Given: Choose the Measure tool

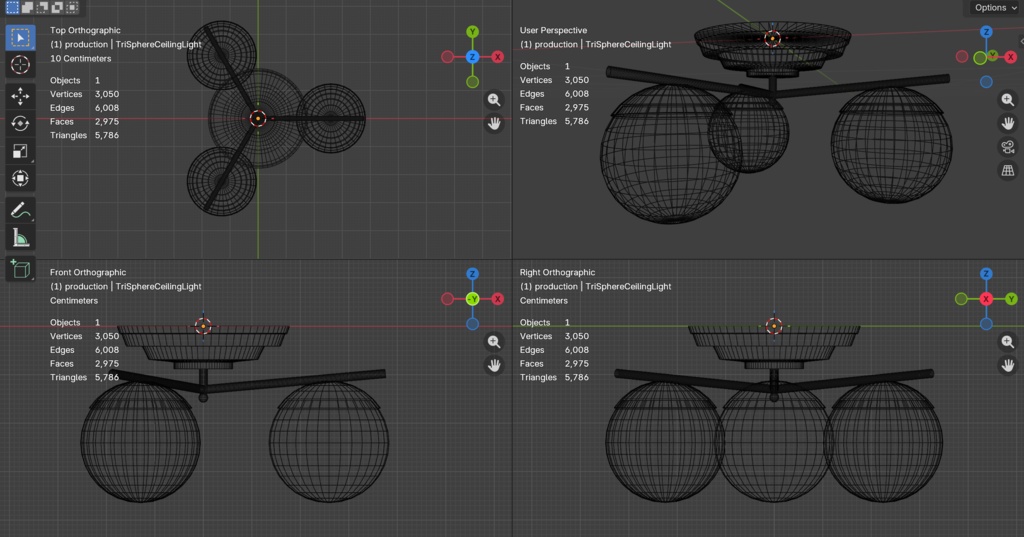Looking at the screenshot, I should (20, 238).
